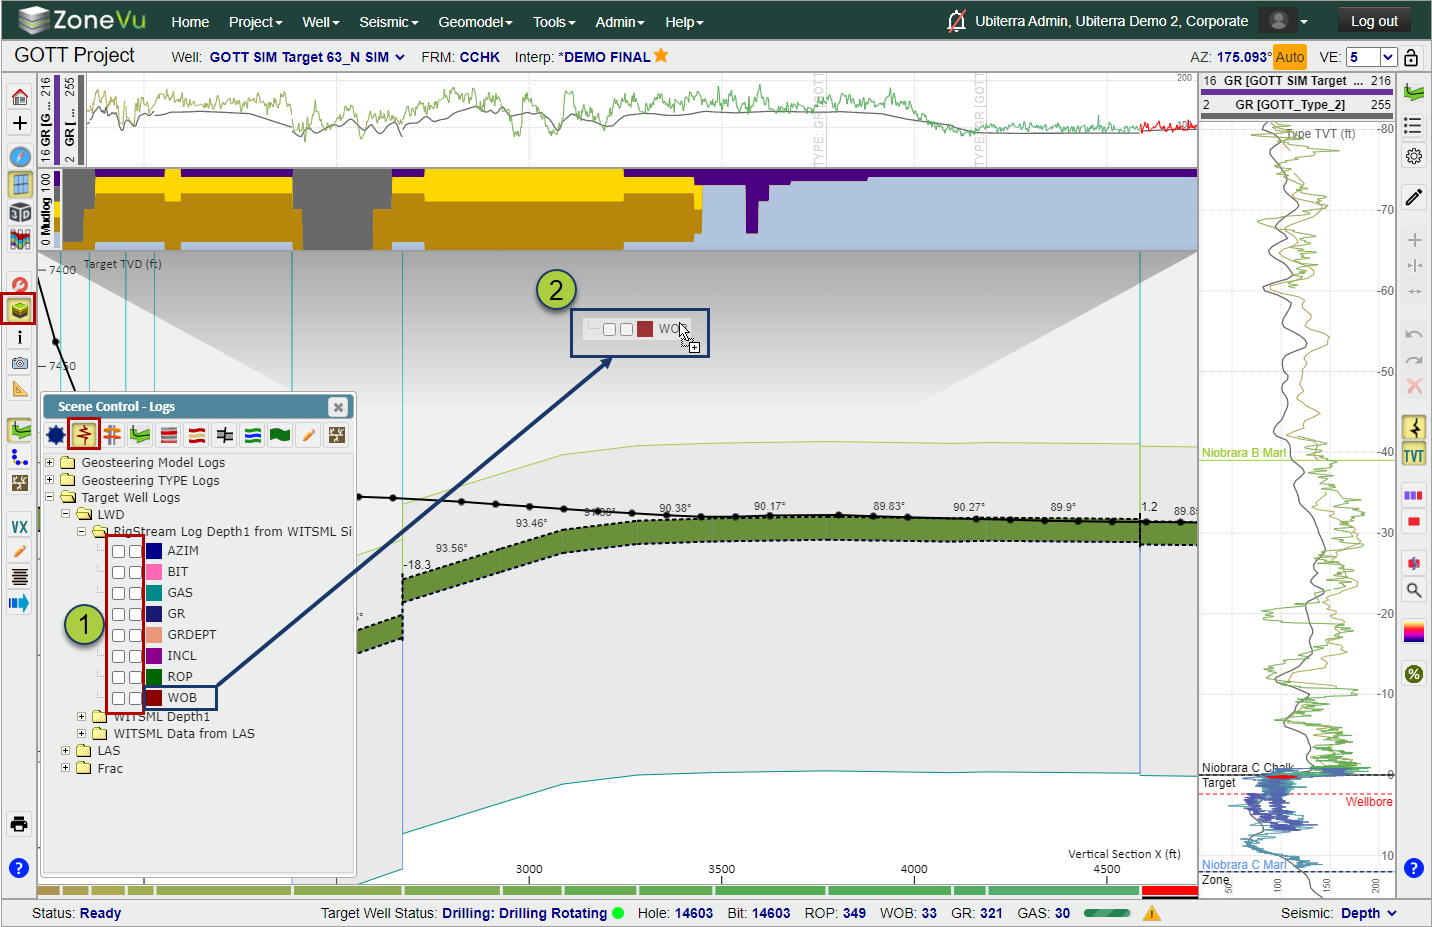Click the WITSML Depth1 tree item
Image resolution: width=1432 pixels, height=927 pixels.
tap(162, 717)
